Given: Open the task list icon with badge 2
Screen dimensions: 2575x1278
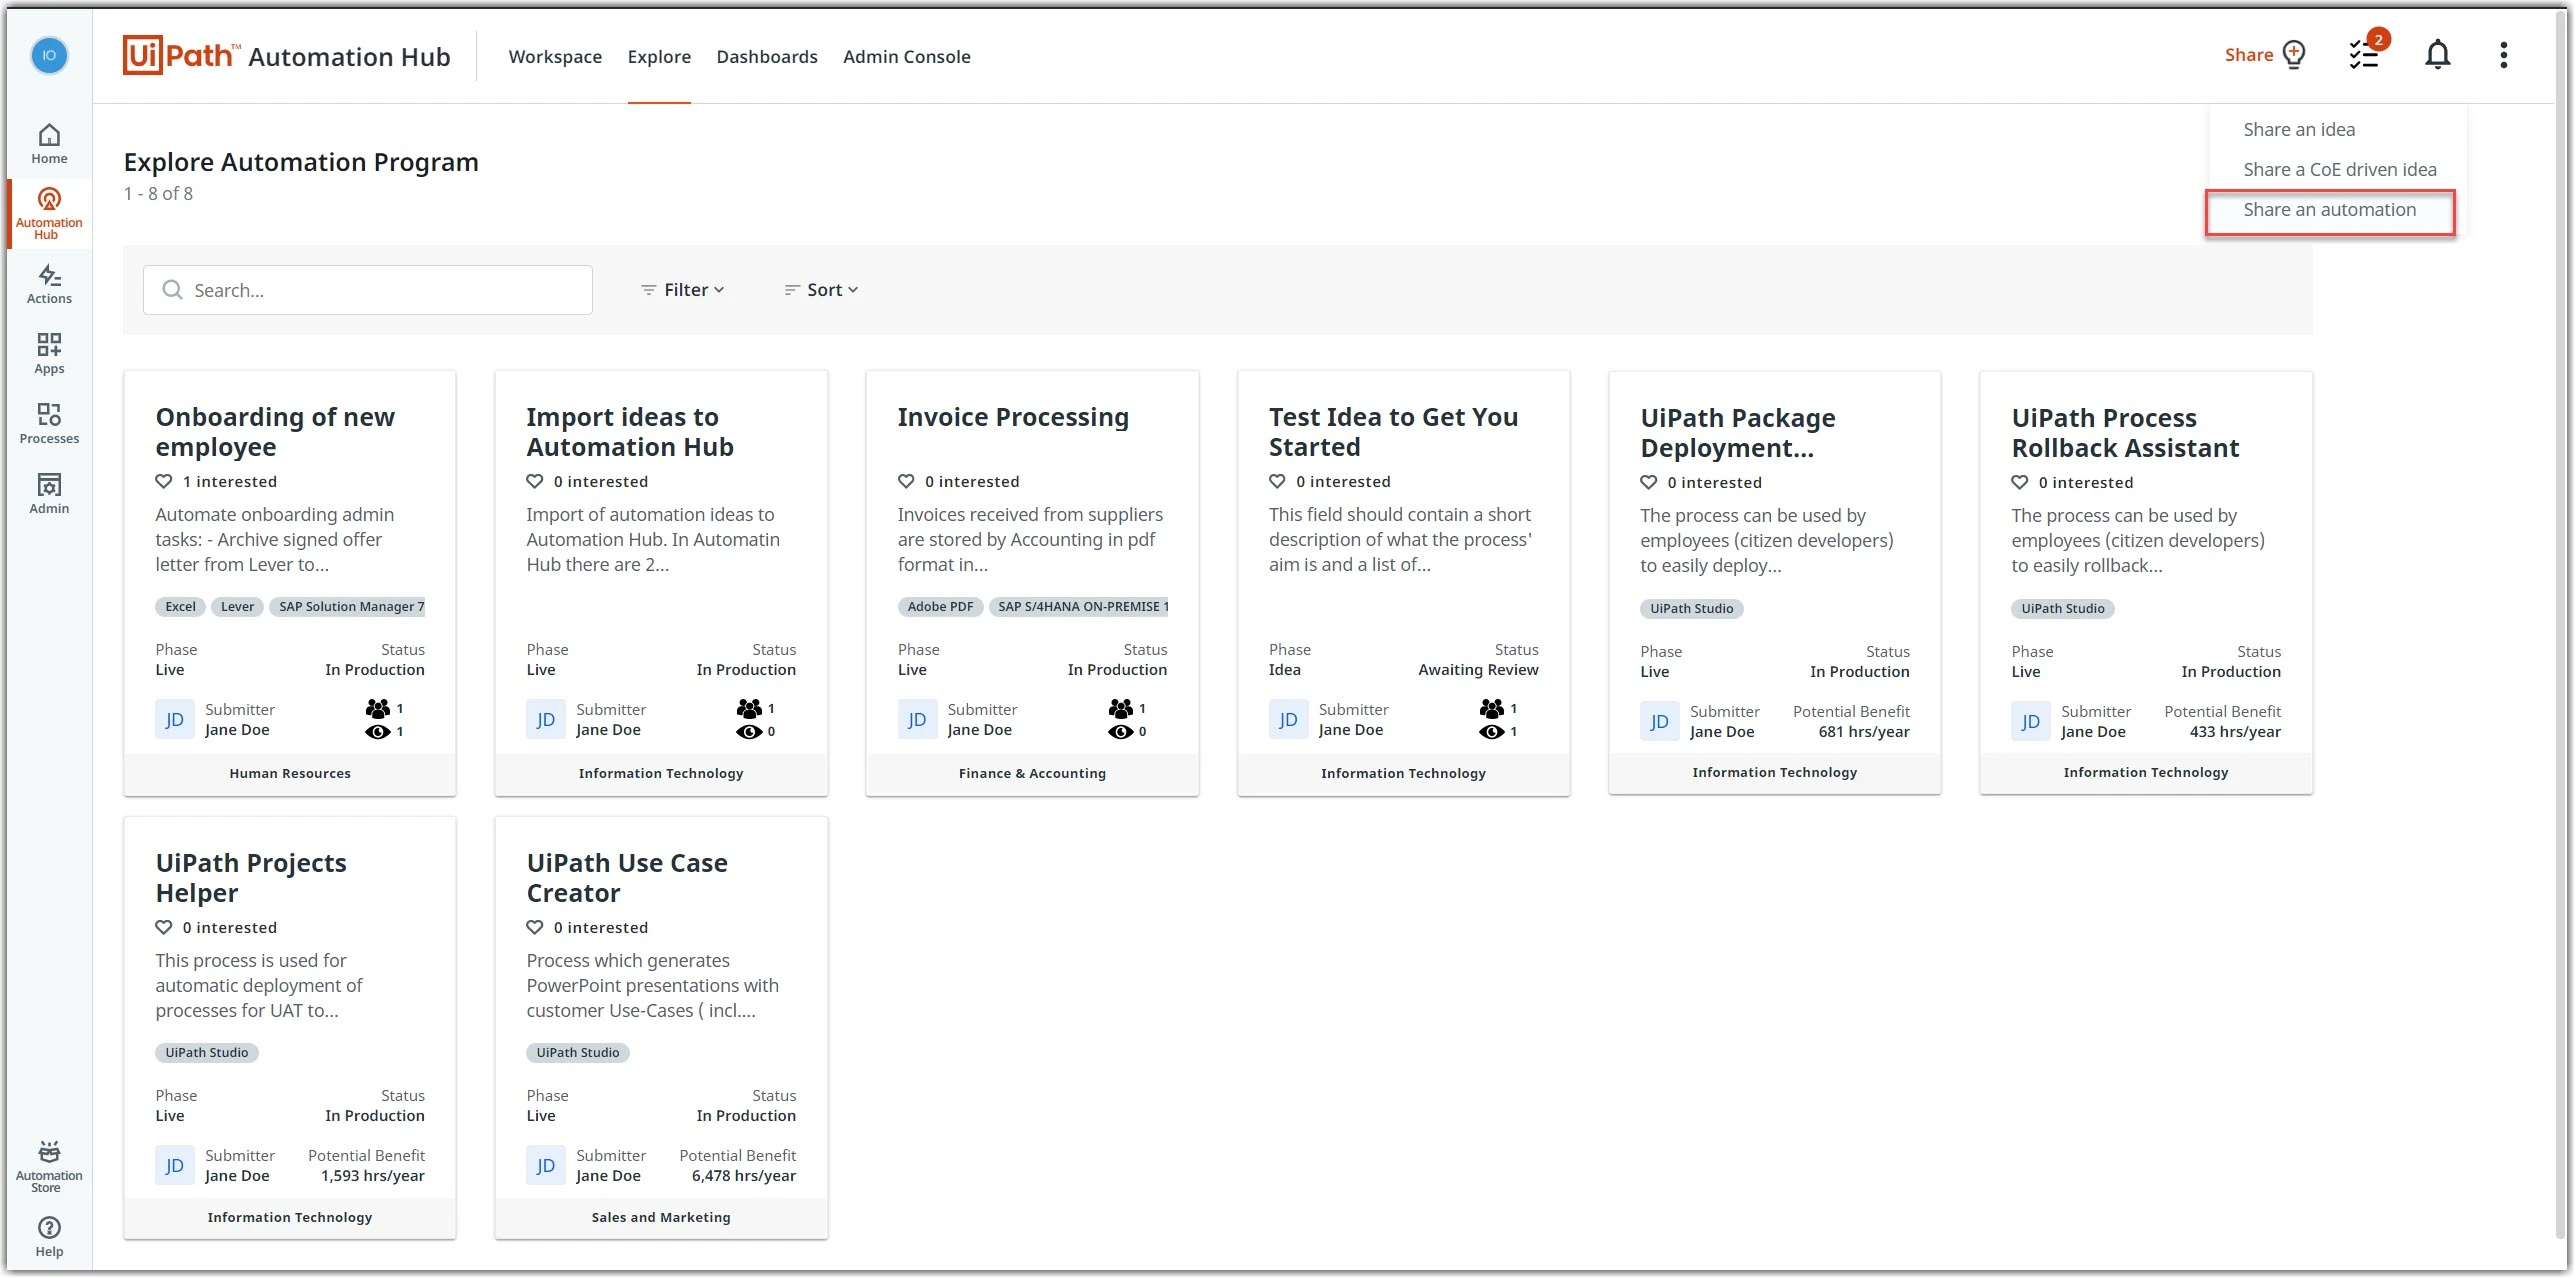Looking at the screenshot, I should point(2367,52).
